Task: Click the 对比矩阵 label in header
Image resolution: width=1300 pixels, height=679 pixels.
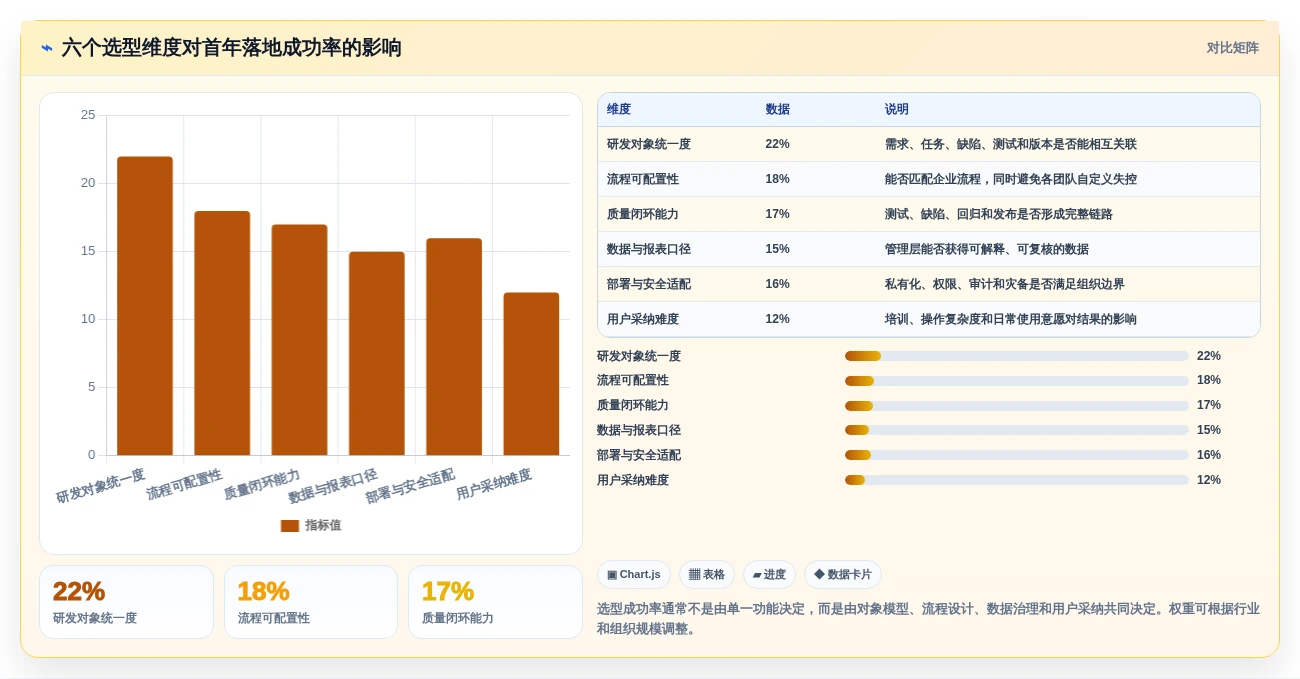Action: (x=1232, y=48)
